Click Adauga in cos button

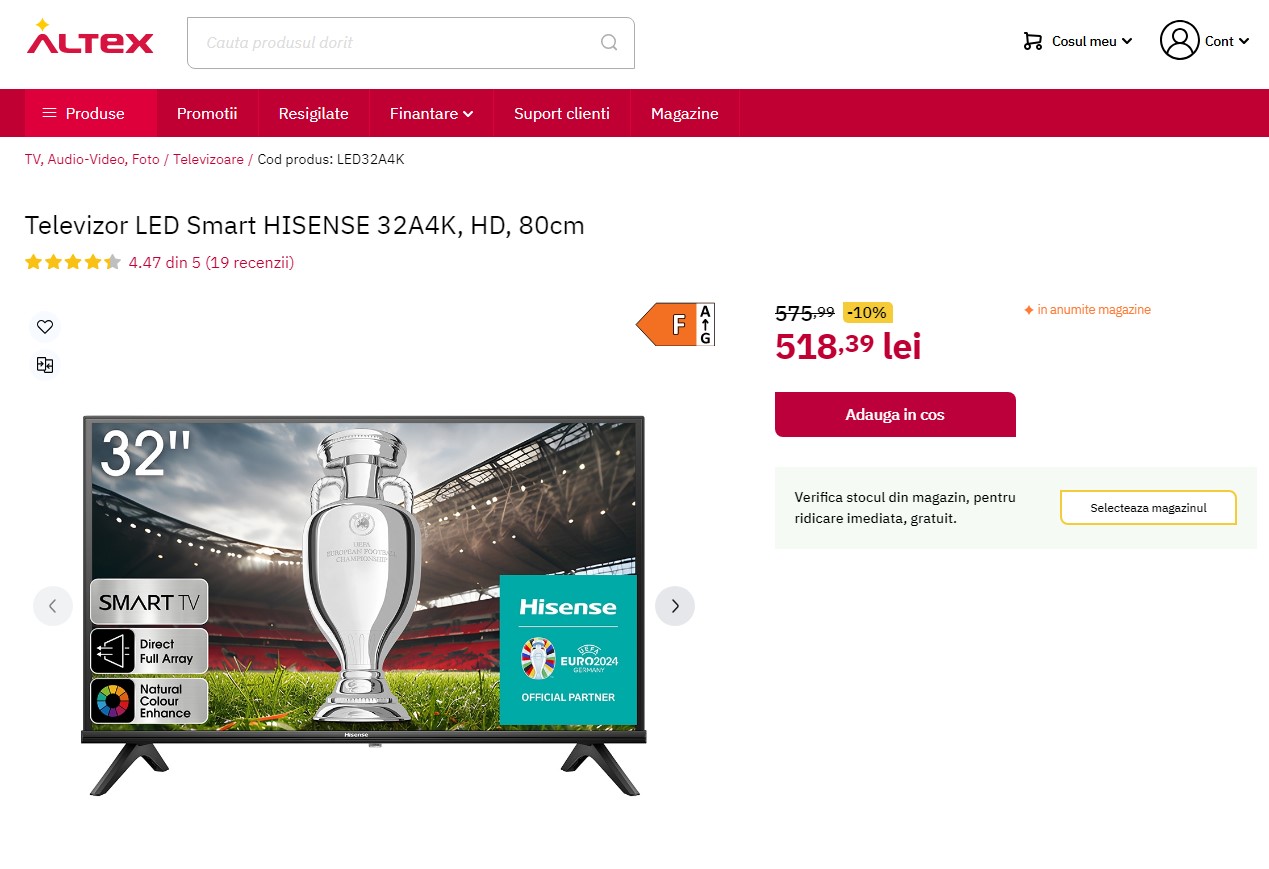pos(895,414)
